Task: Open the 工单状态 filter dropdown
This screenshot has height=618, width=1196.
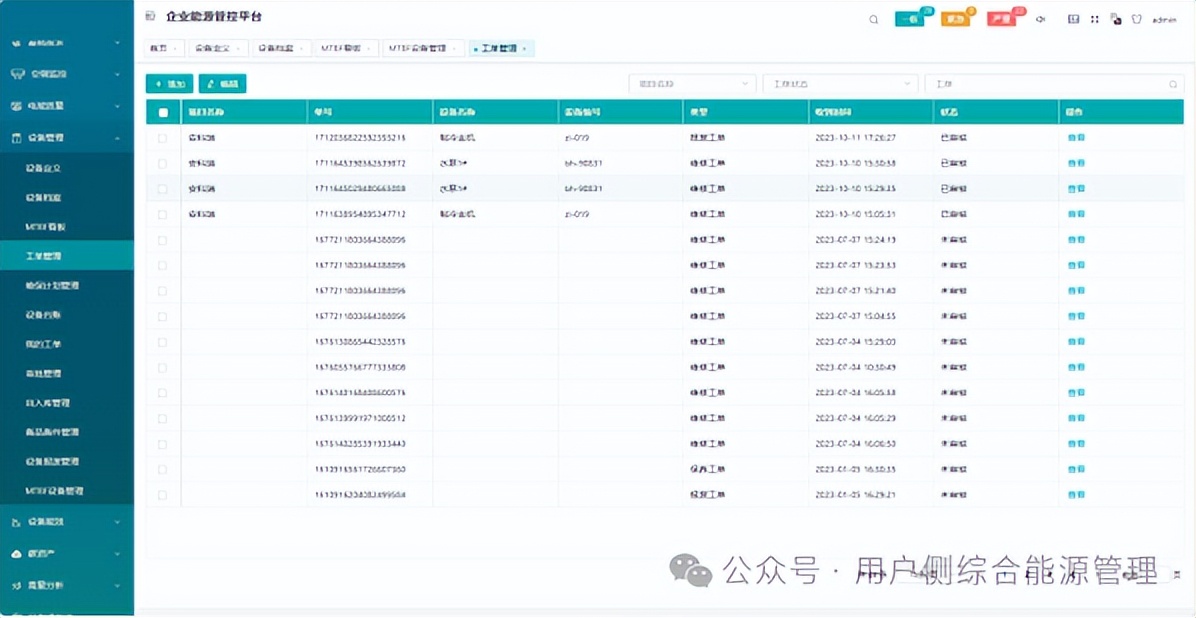Action: click(x=840, y=84)
